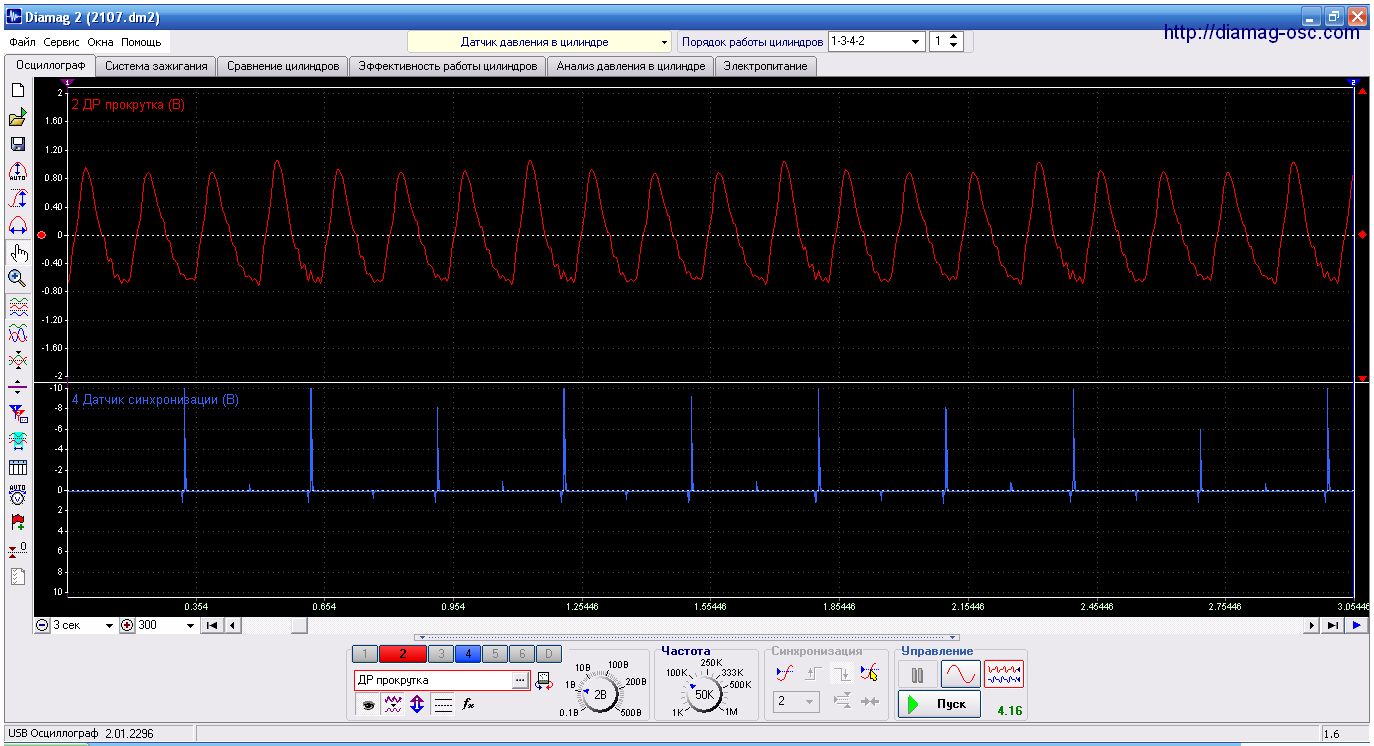The height and width of the screenshot is (746, 1374).
Task: Toggle blue channel 4 button
Action: (x=467, y=654)
